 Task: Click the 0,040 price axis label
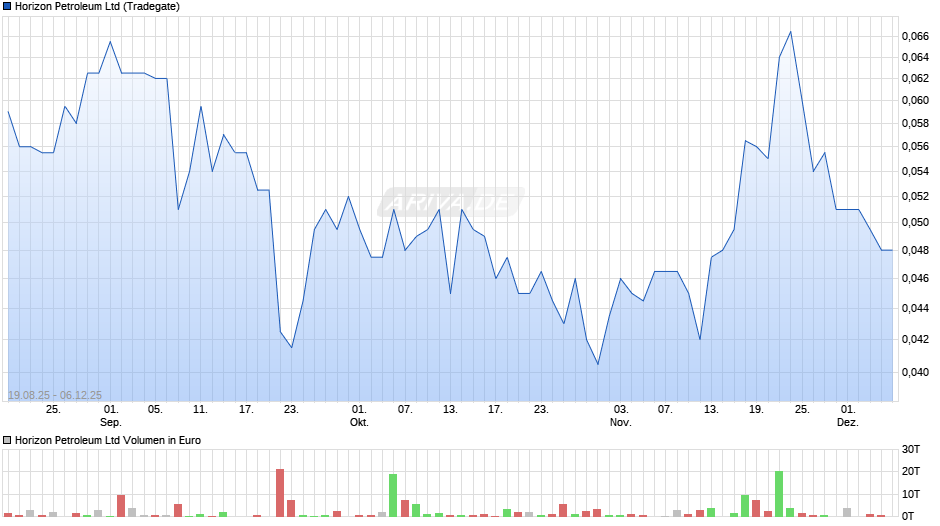click(915, 372)
